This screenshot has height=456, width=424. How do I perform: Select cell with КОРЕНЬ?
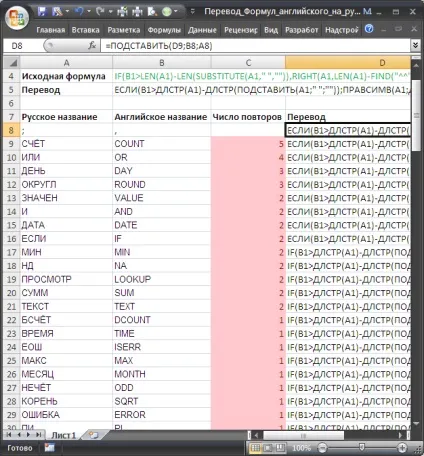(66, 401)
